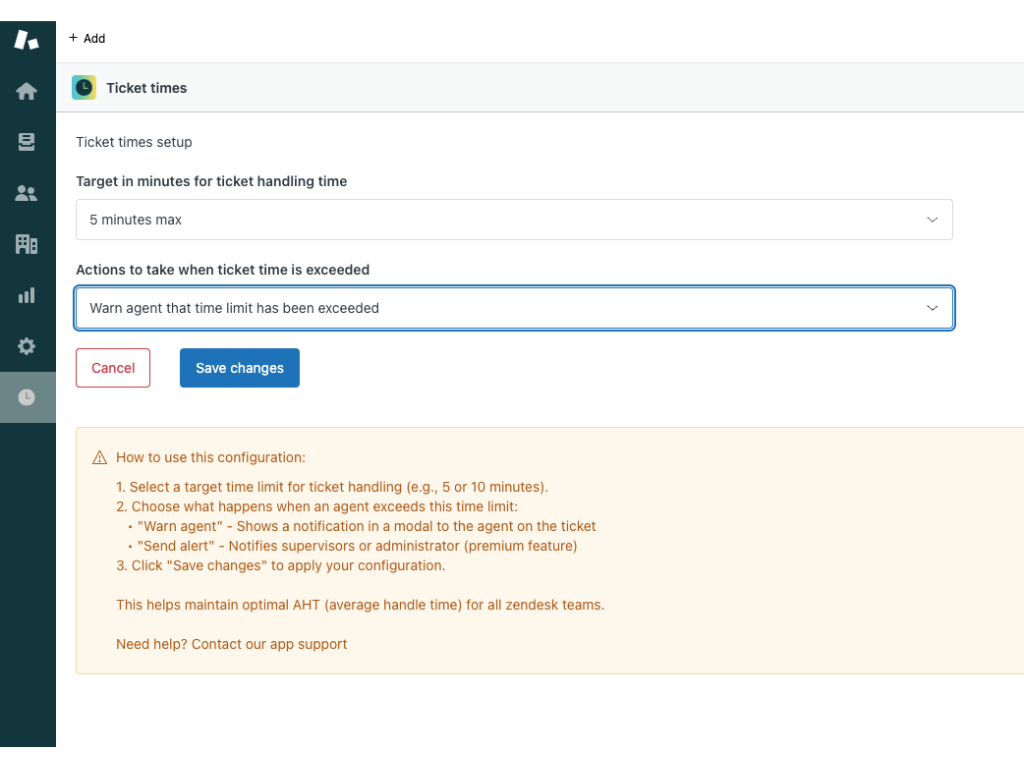Open the Customers people icon

[27, 193]
